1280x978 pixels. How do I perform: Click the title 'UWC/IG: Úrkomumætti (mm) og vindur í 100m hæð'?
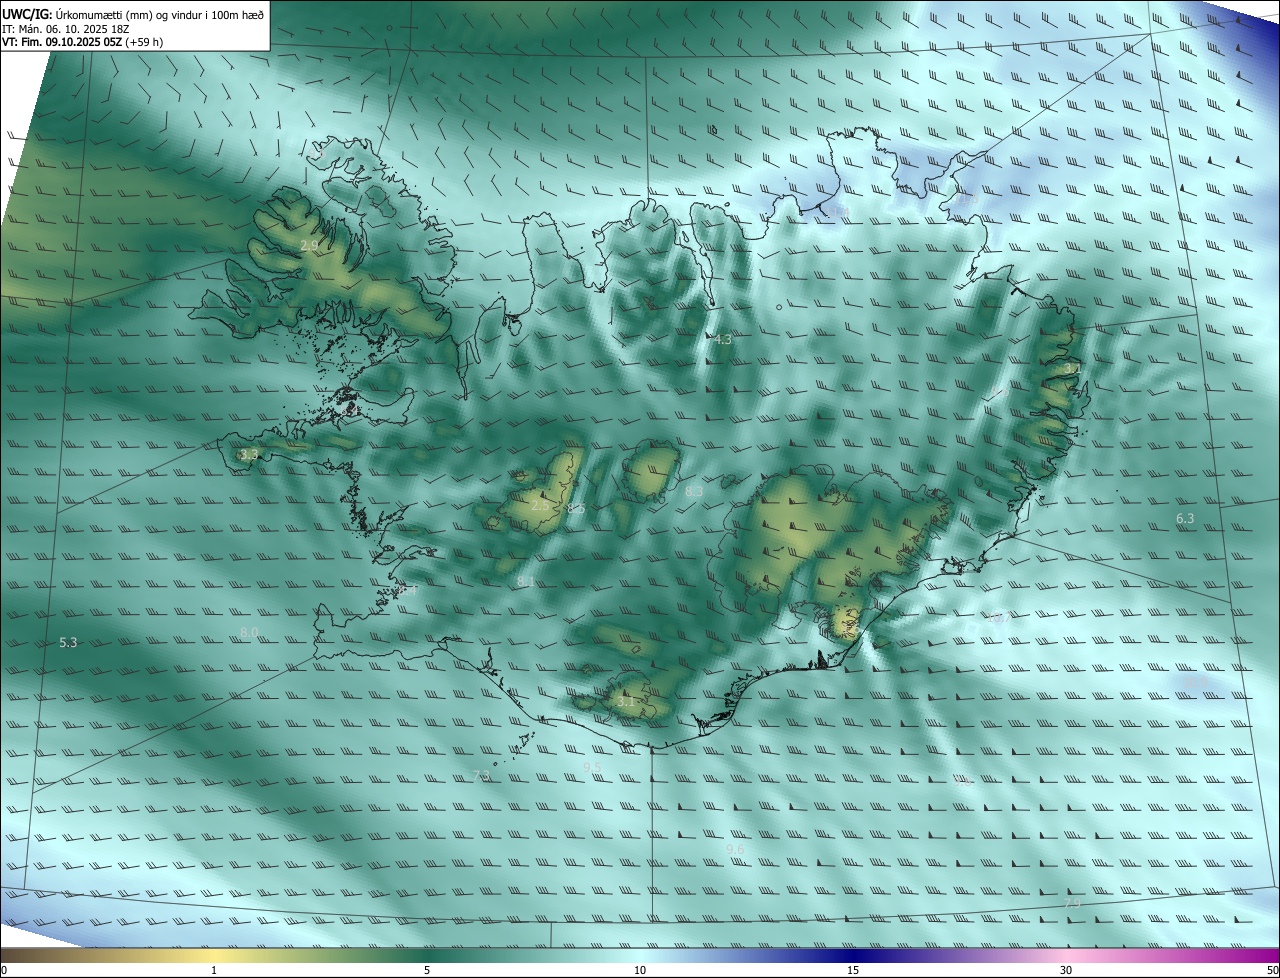tap(133, 13)
